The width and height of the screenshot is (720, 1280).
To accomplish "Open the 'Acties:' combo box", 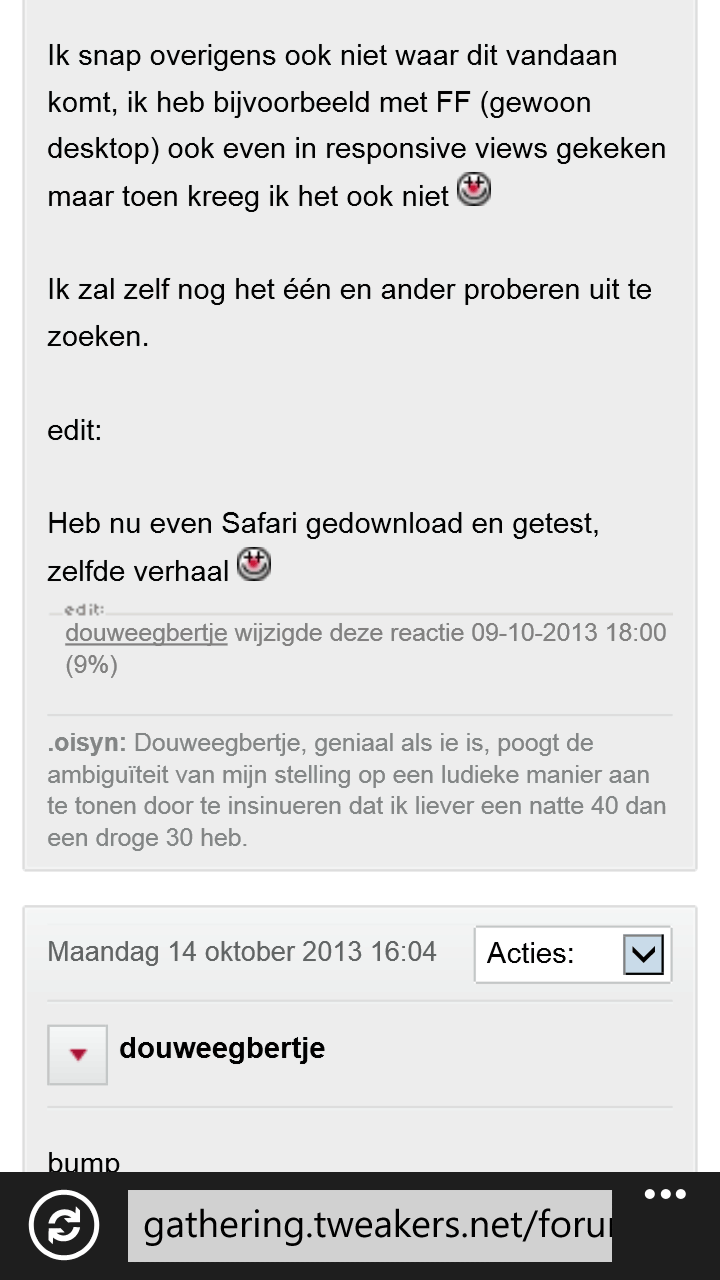I will [573, 954].
